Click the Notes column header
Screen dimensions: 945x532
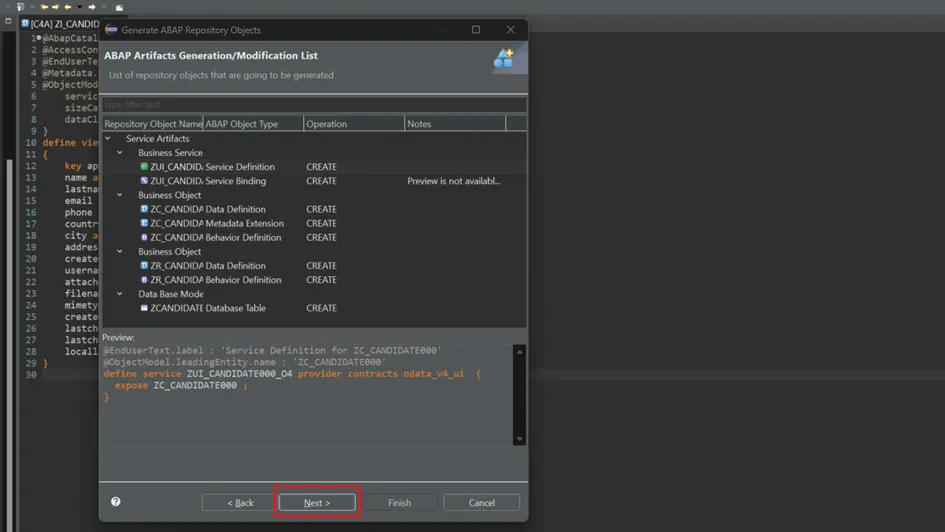point(454,124)
